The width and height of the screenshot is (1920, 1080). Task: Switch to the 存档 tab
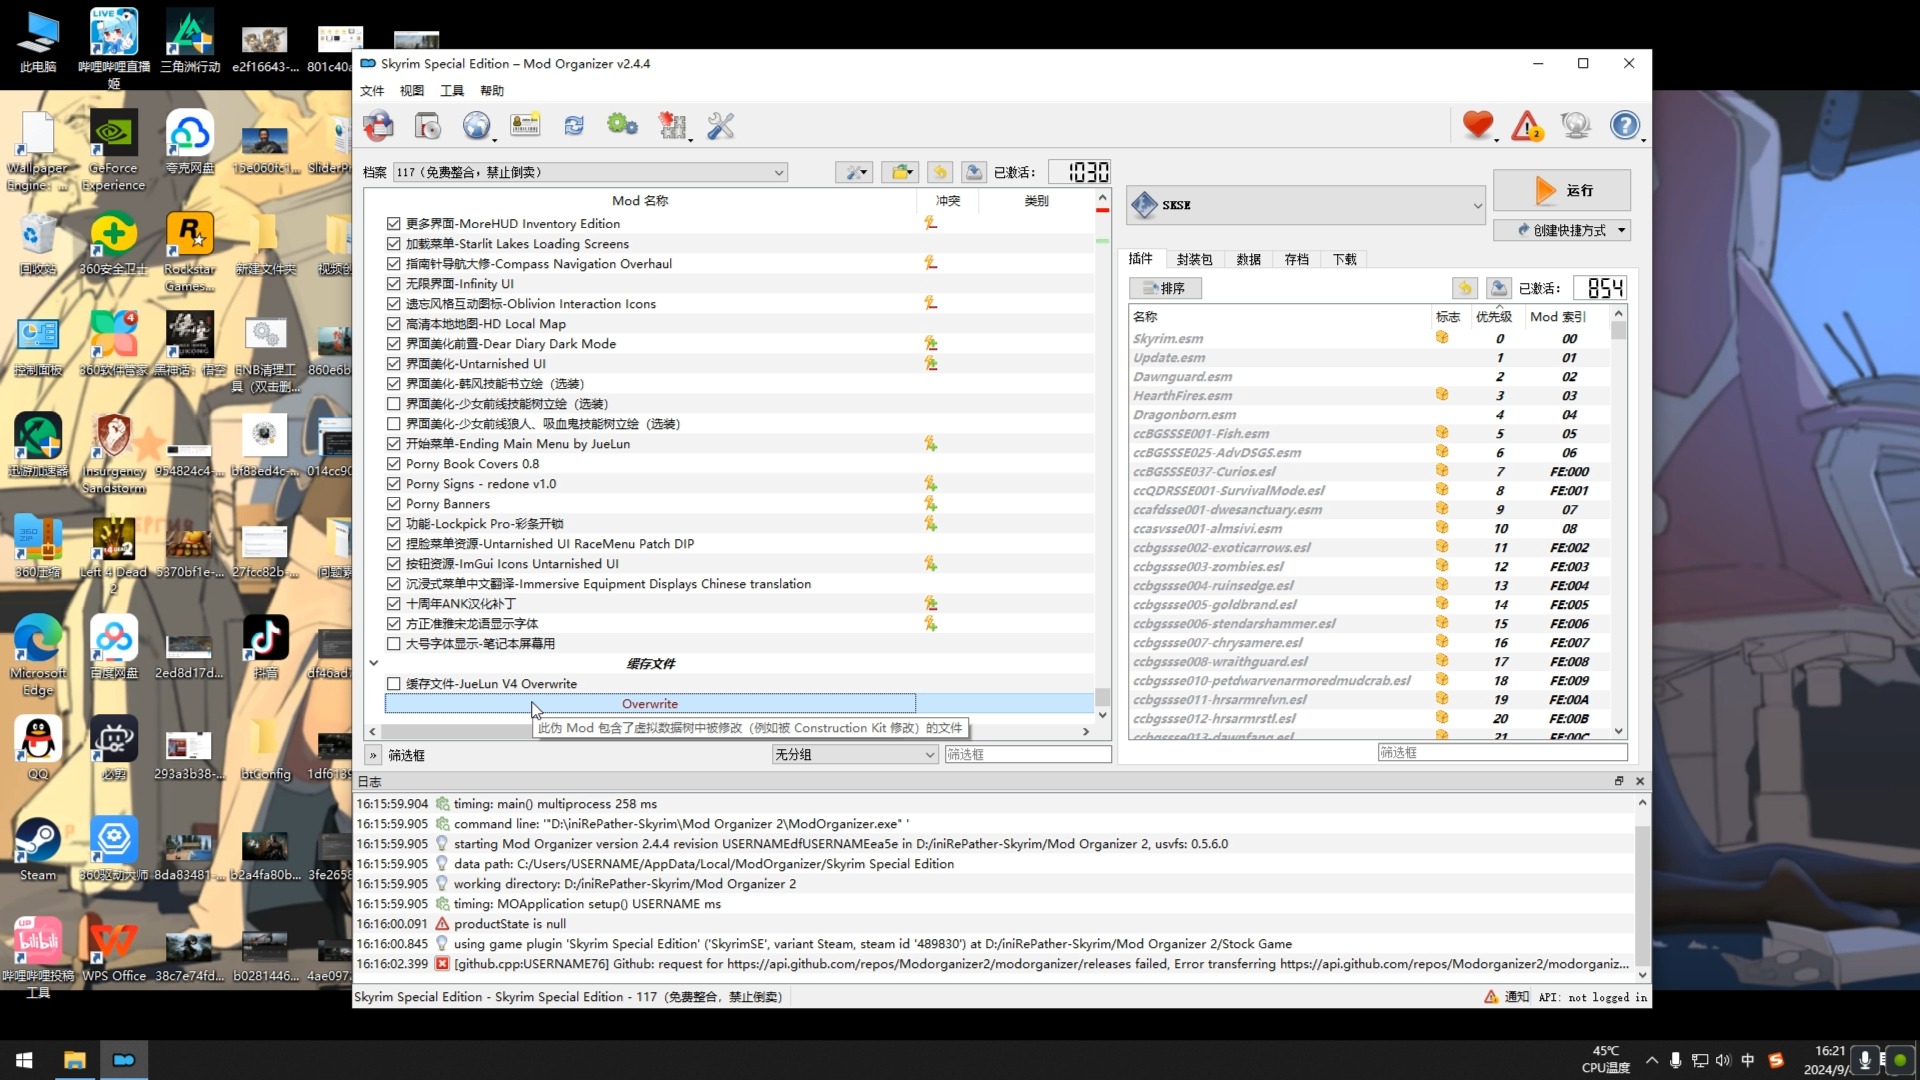(x=1296, y=259)
